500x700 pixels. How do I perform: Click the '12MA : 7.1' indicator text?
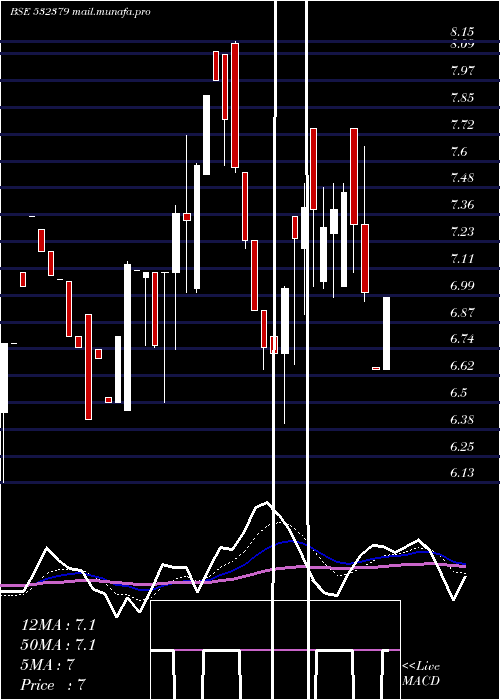(58, 625)
